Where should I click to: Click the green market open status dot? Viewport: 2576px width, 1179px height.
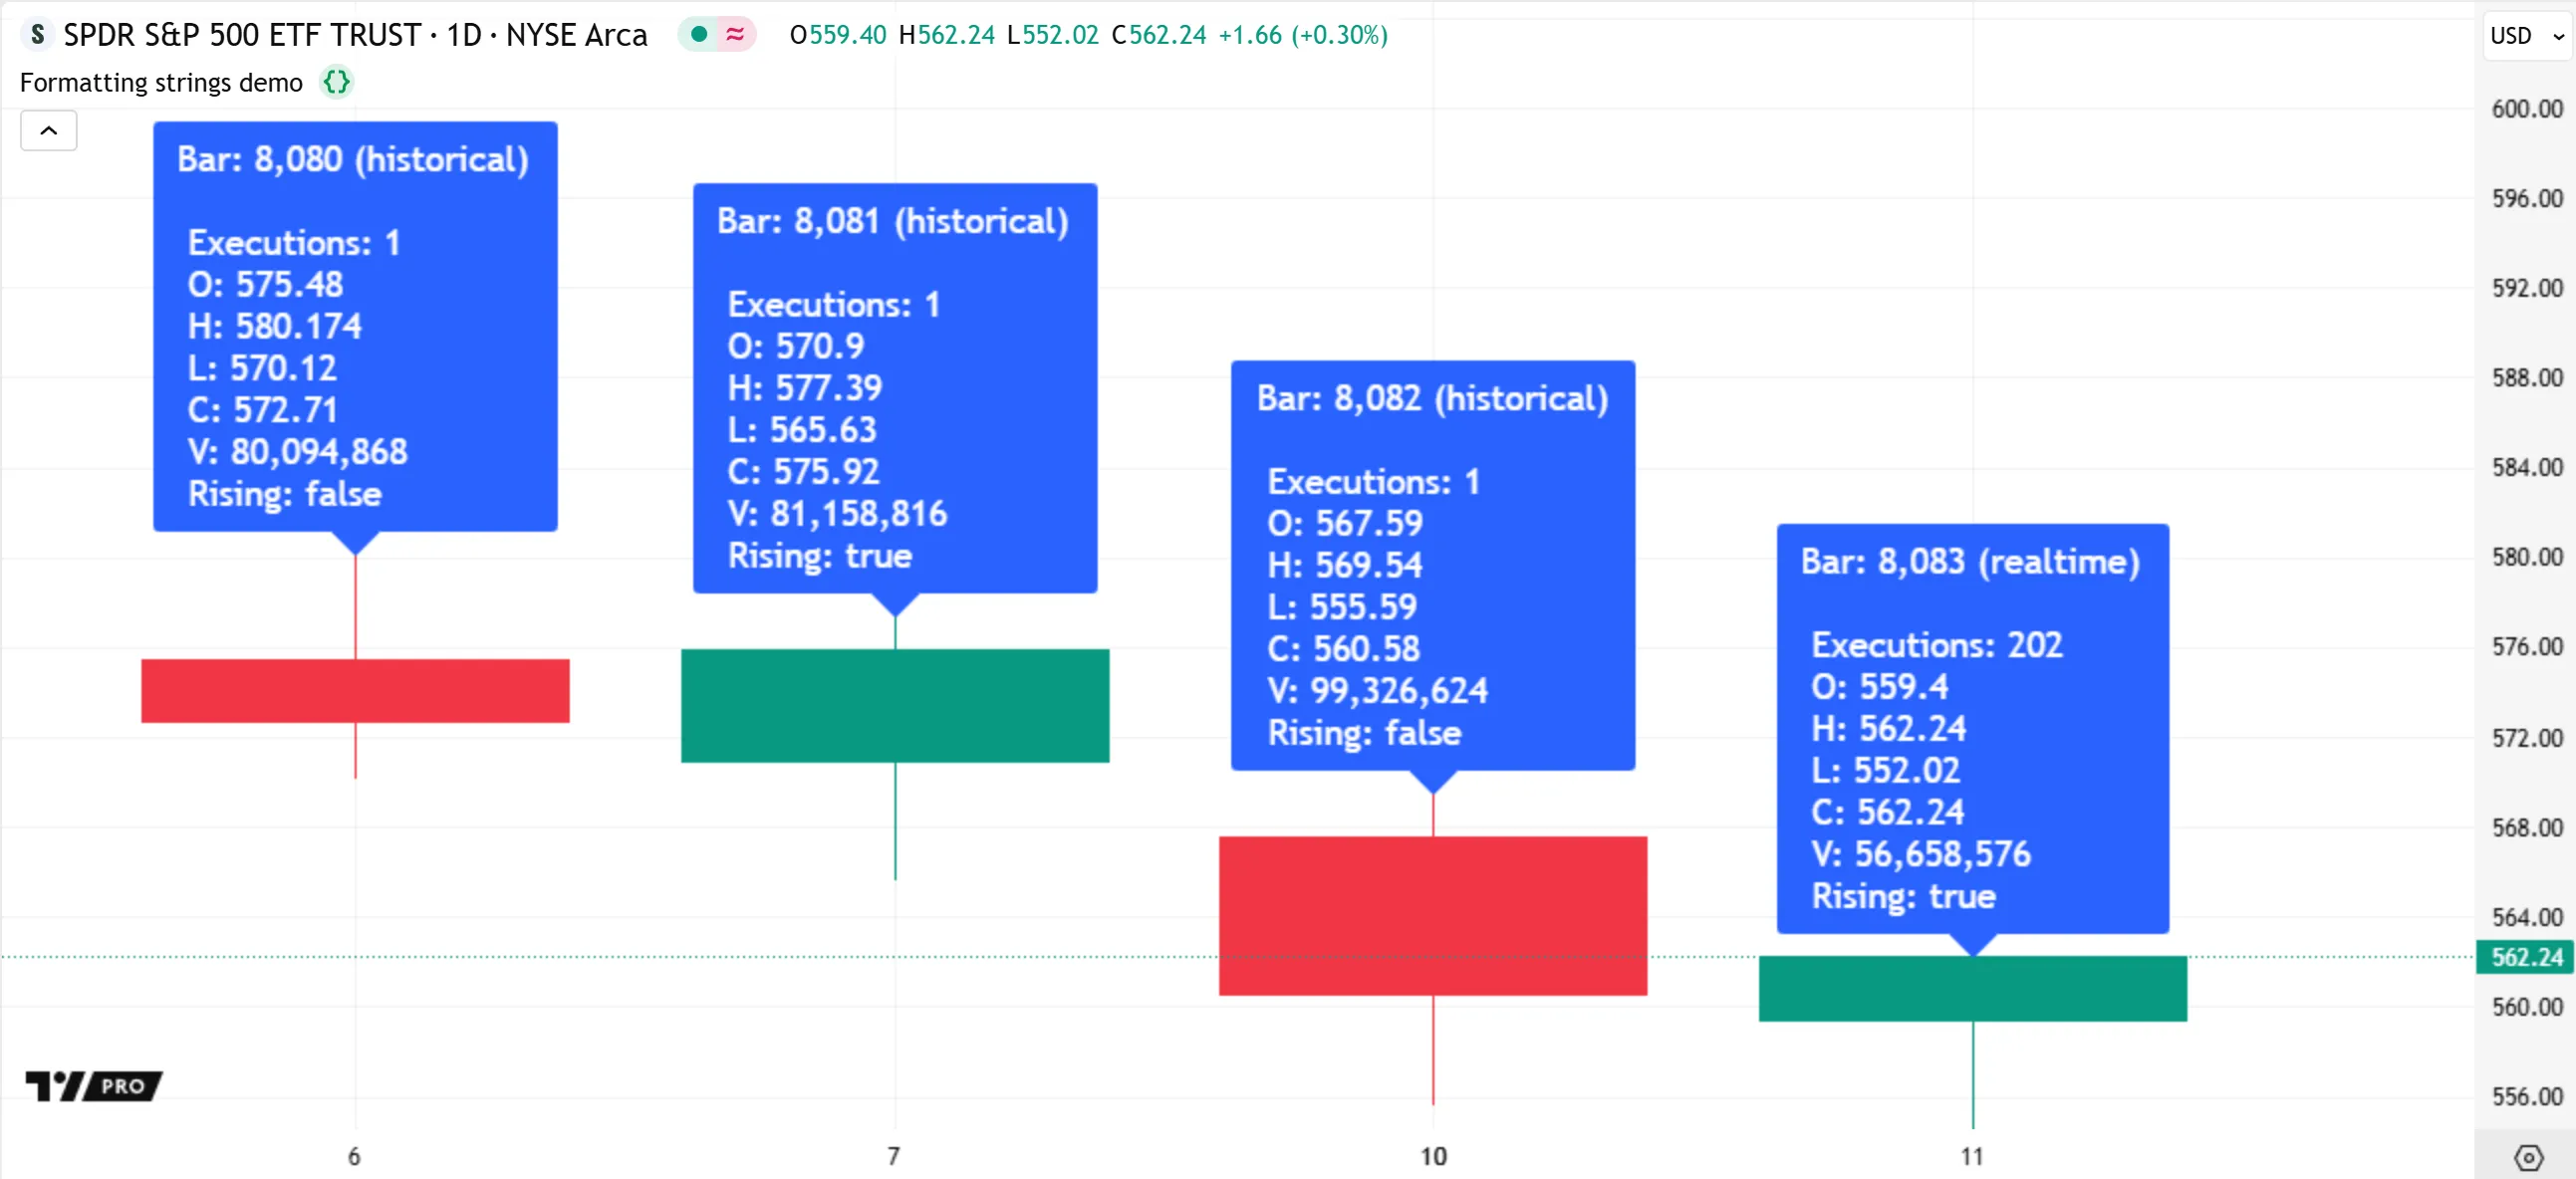[x=700, y=35]
